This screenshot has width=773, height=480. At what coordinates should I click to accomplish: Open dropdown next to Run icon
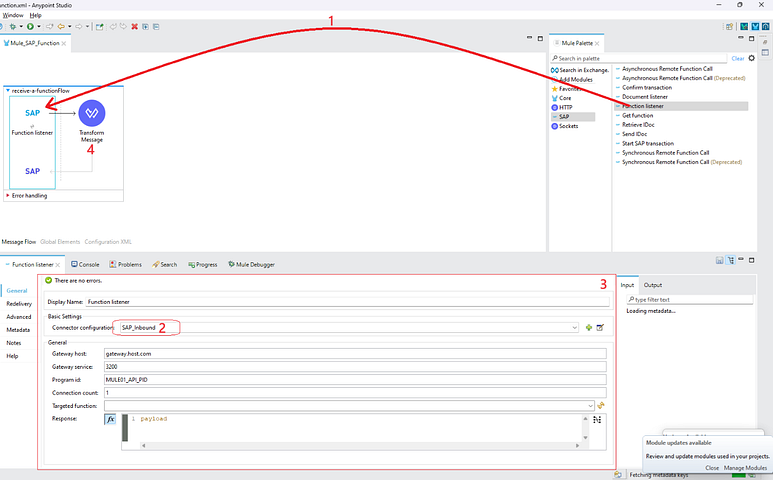point(39,27)
